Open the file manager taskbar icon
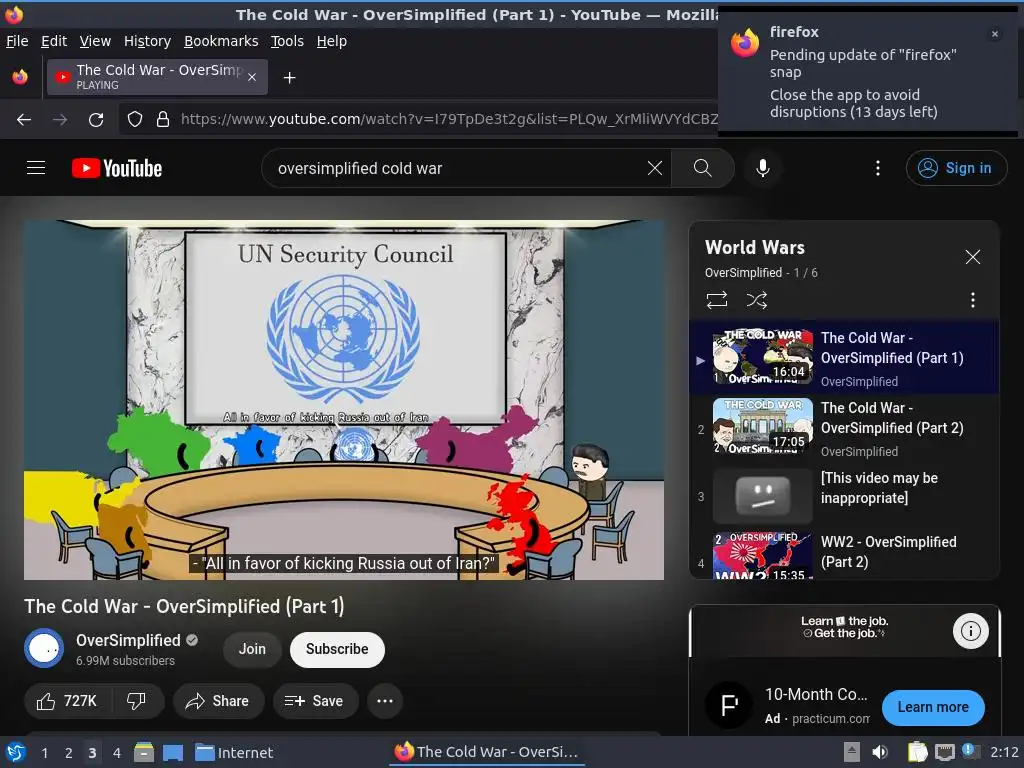The width and height of the screenshot is (1024, 768). pyautogui.click(x=144, y=752)
